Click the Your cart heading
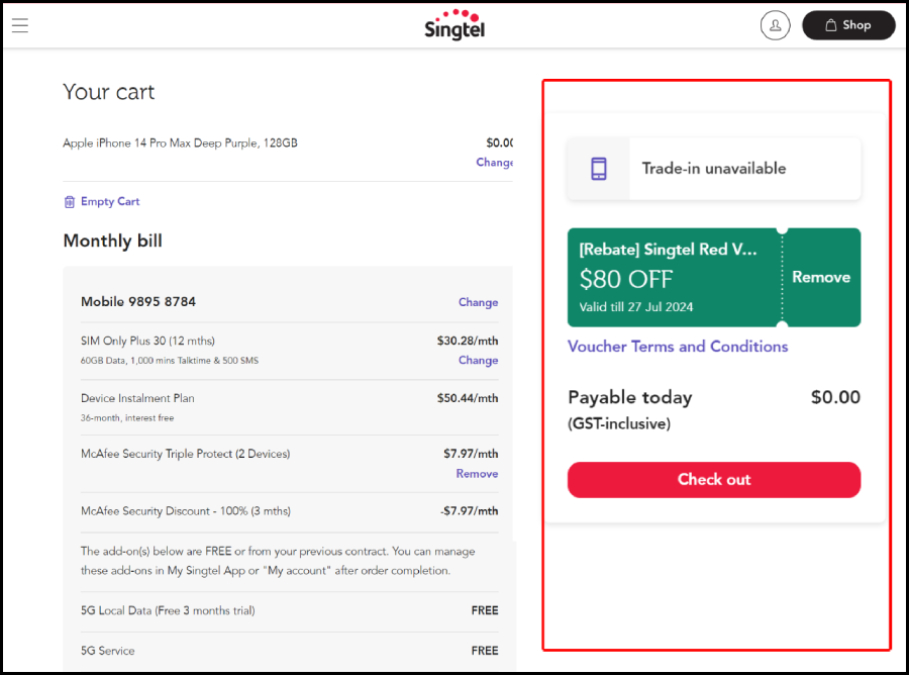The height and width of the screenshot is (675, 909). pos(109,92)
